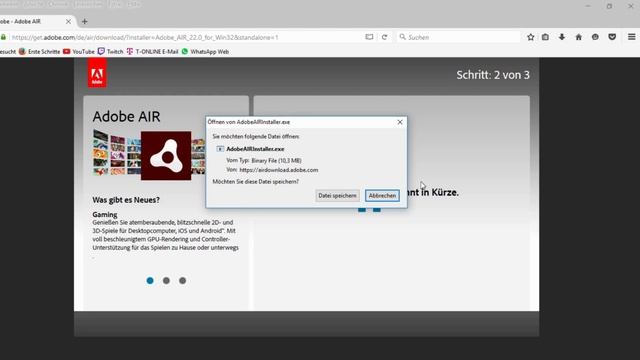Select the first blue carousel dot
Screen dimensions: 640x360
(150, 280)
